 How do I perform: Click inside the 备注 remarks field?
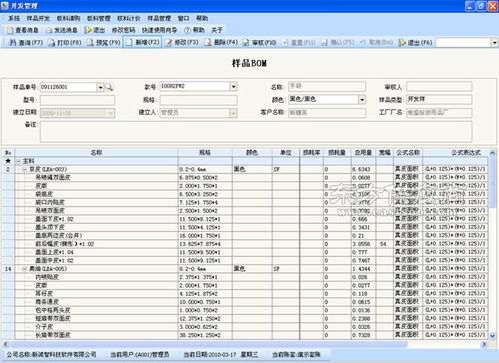pos(256,132)
